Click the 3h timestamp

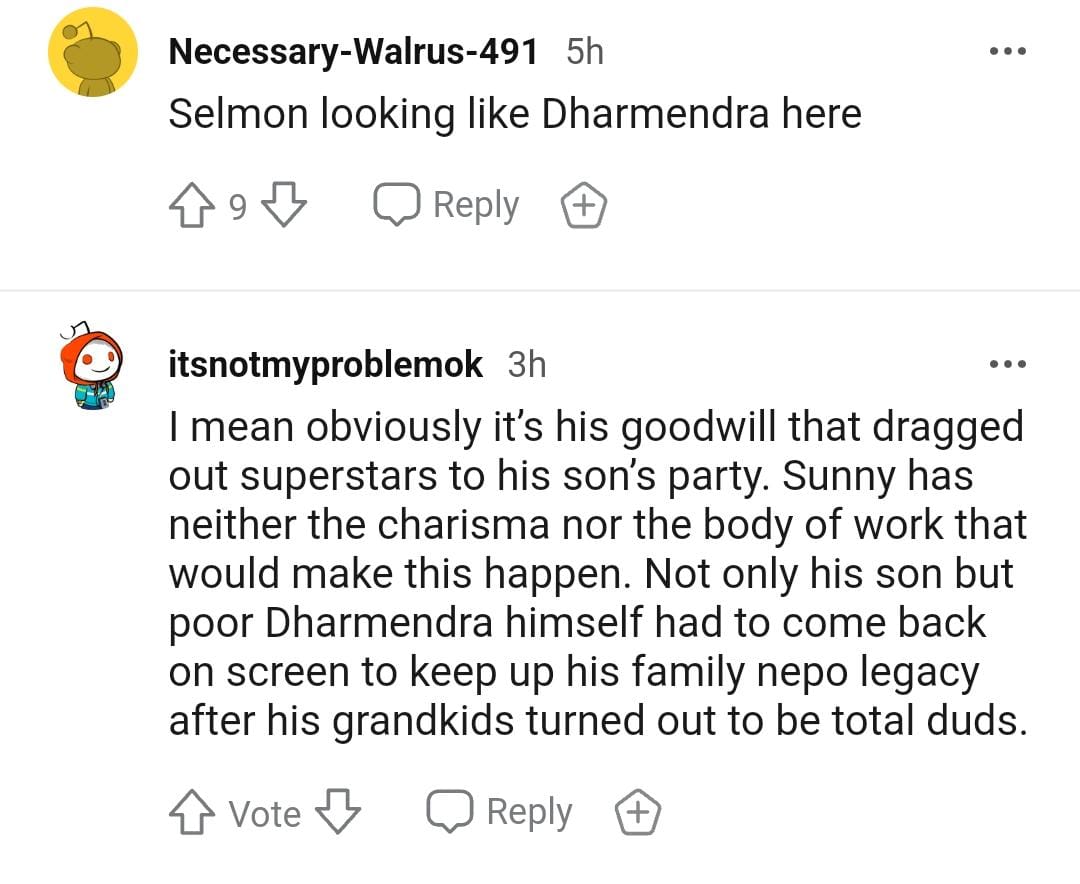pyautogui.click(x=527, y=365)
